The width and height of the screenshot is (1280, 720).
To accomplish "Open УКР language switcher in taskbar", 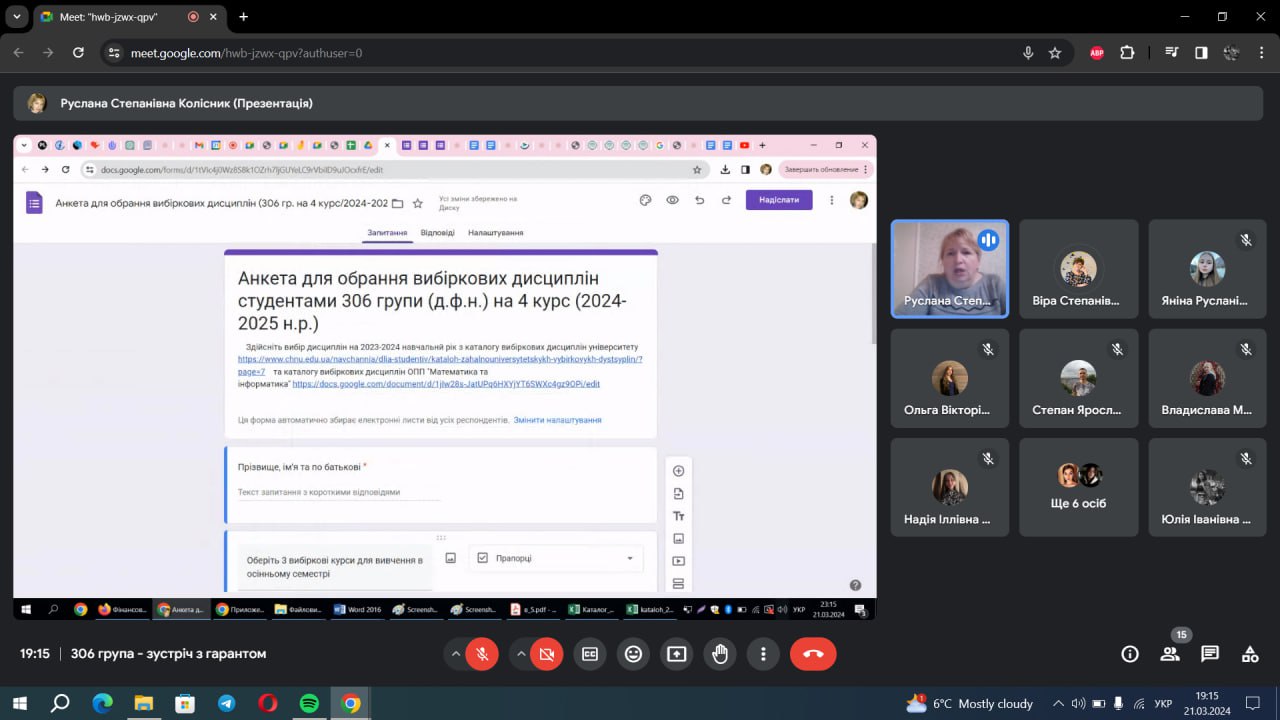I will point(1163,703).
